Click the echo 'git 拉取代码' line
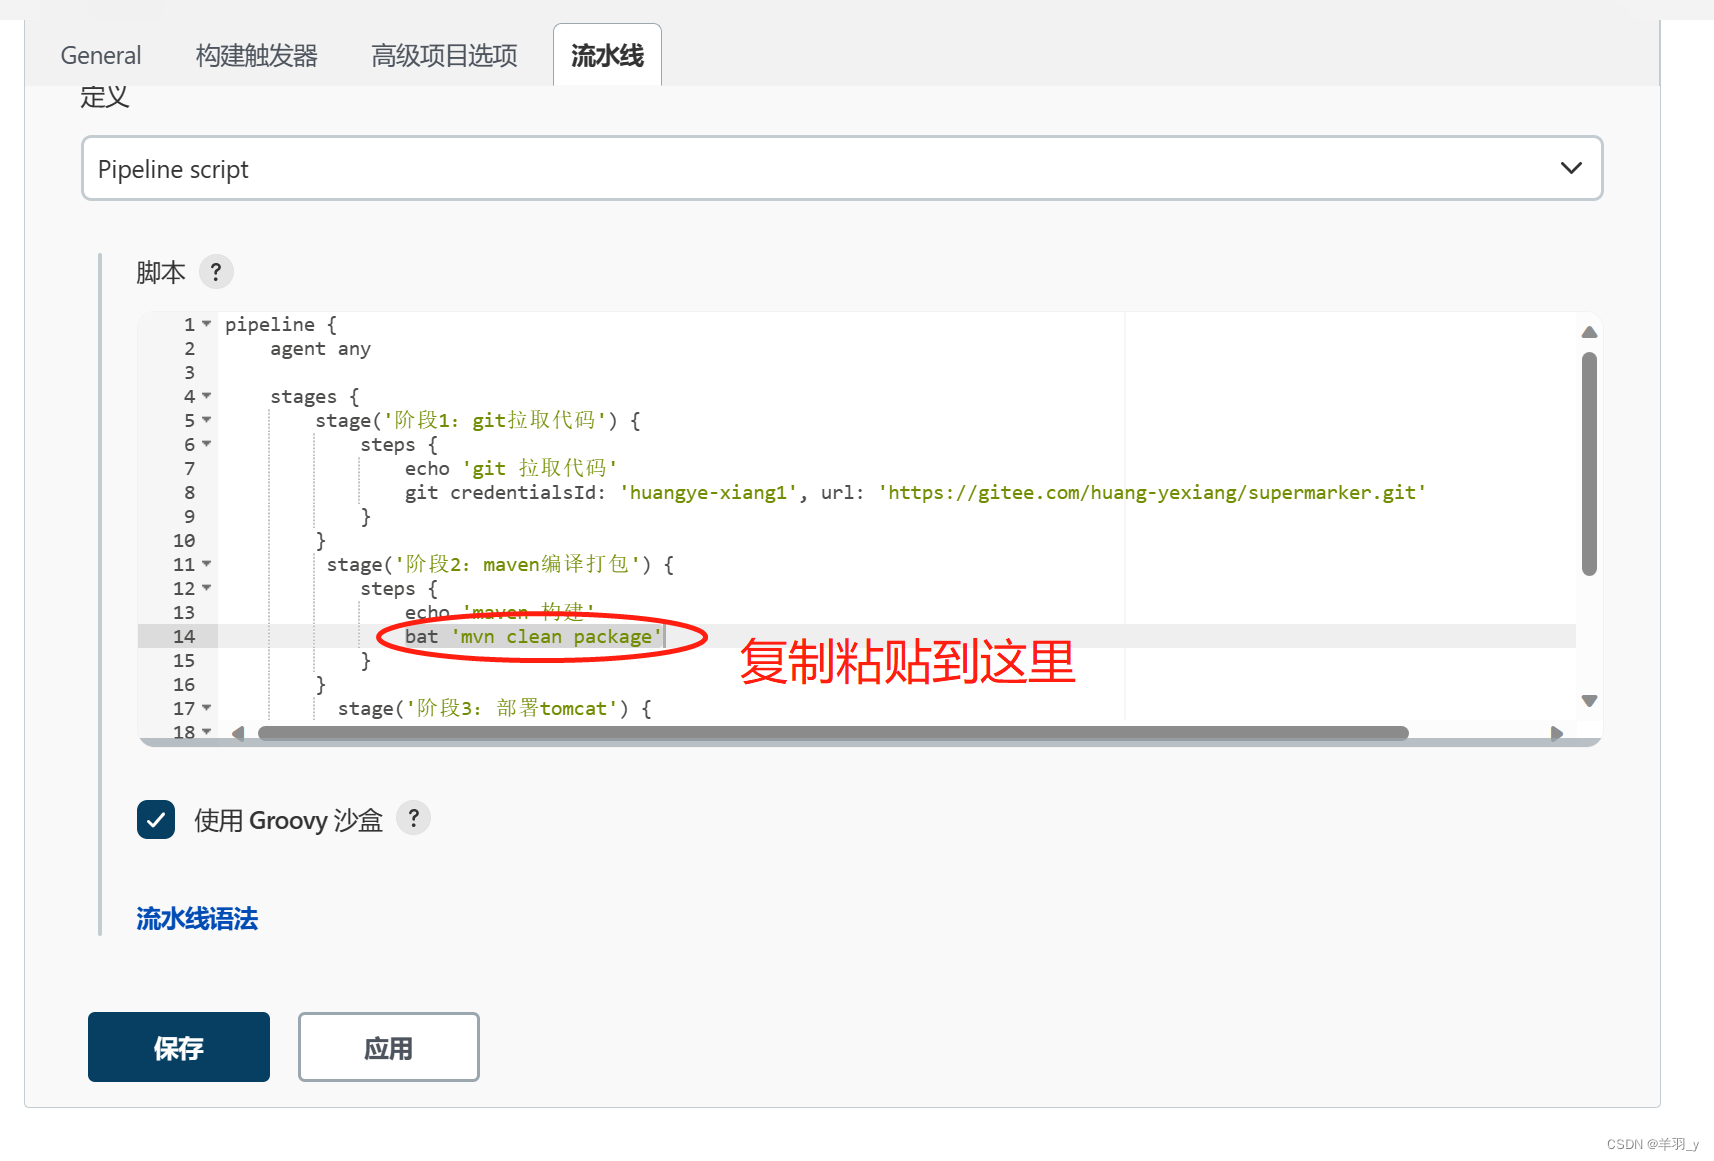The height and width of the screenshot is (1161, 1714). [511, 469]
